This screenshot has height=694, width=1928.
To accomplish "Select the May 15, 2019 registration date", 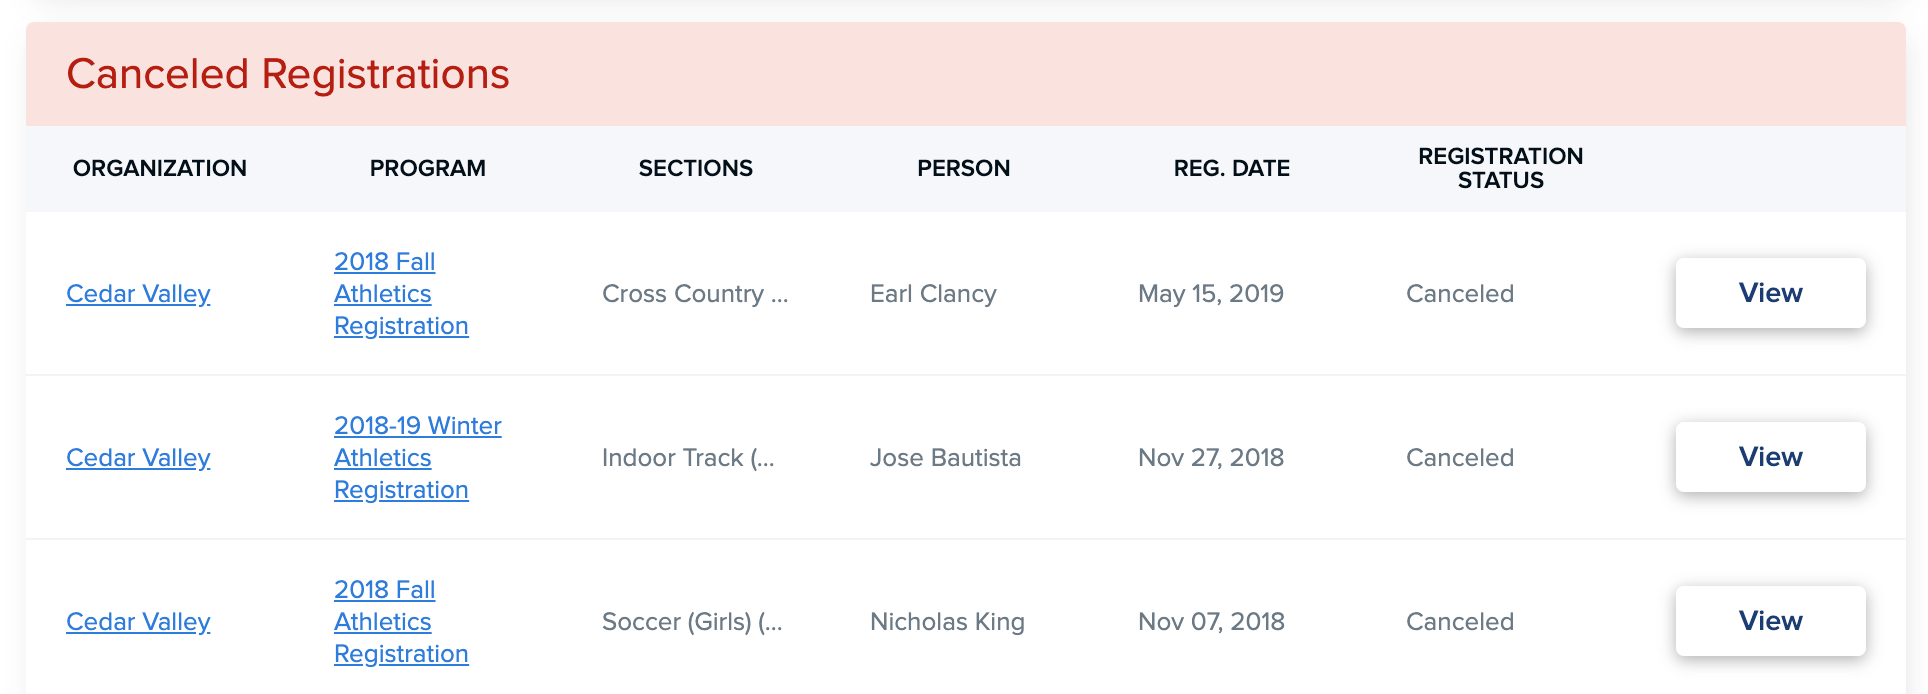I will (1211, 294).
